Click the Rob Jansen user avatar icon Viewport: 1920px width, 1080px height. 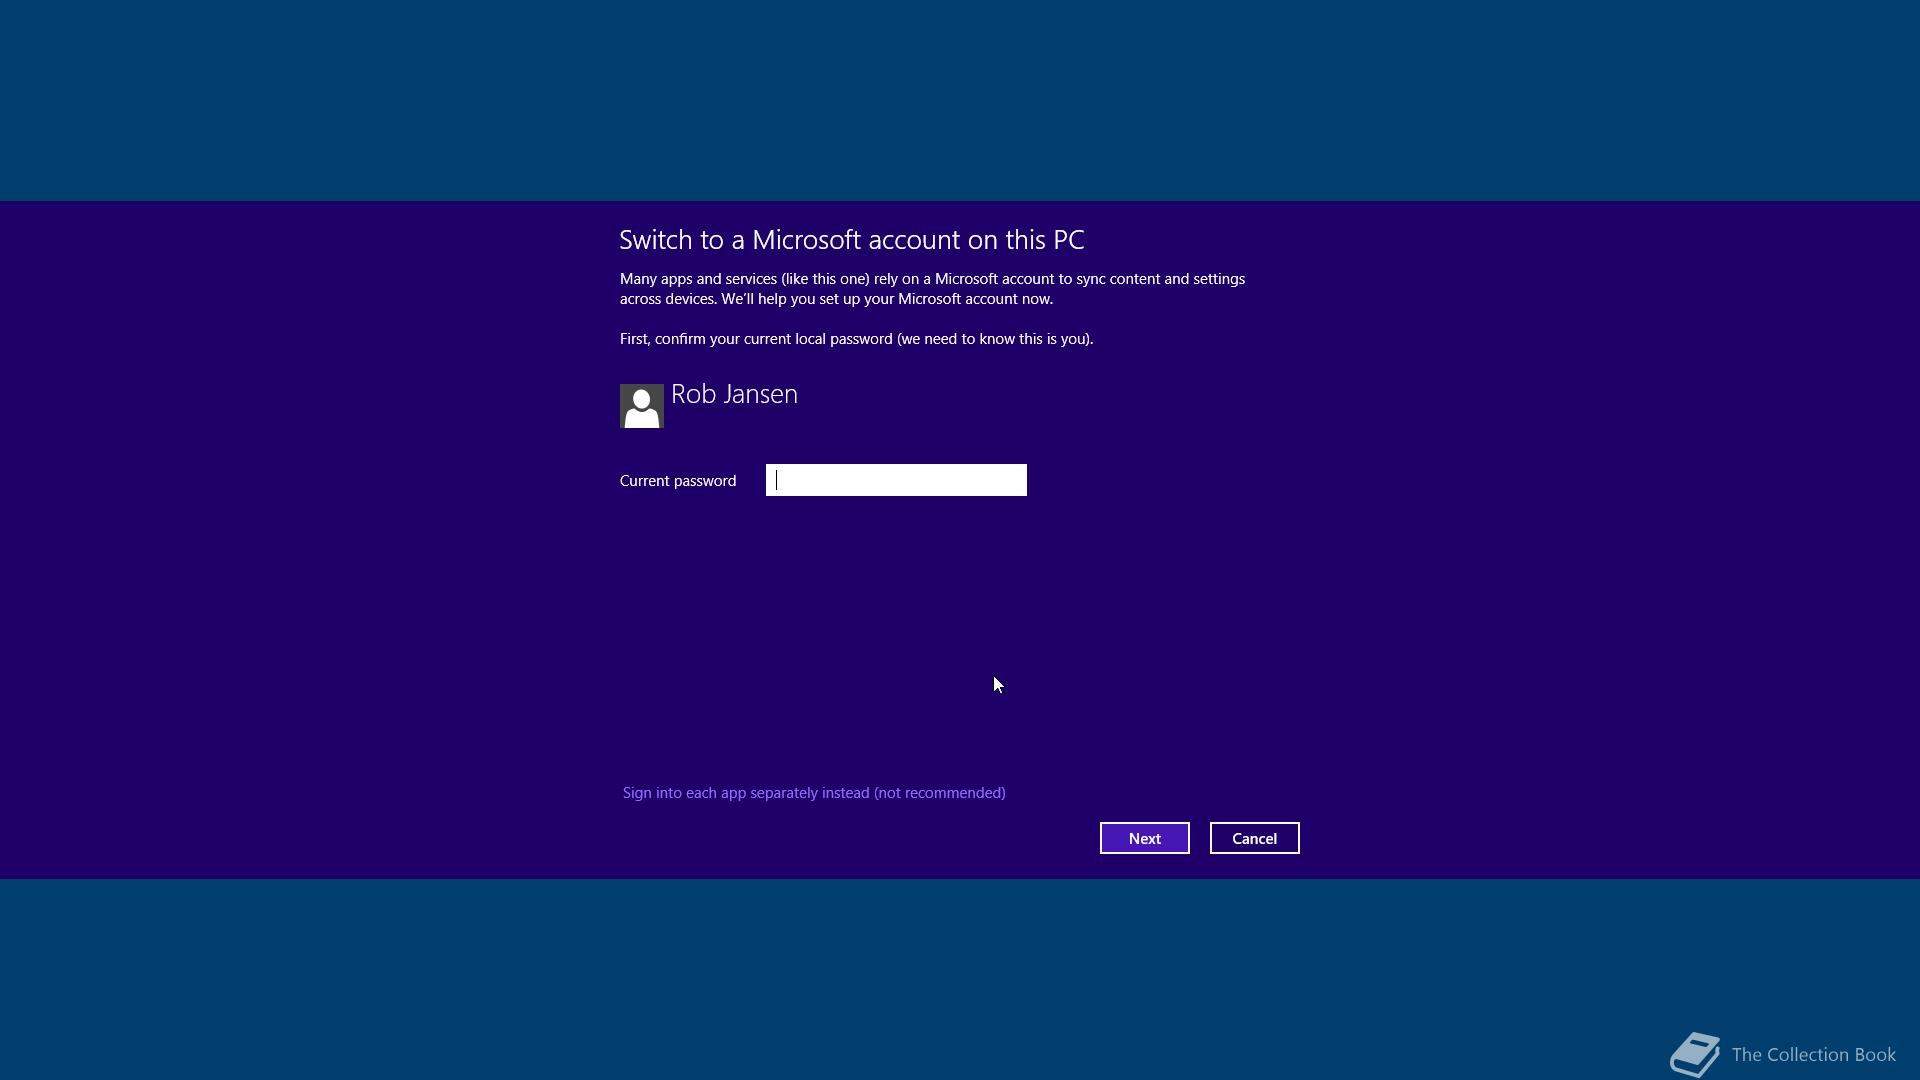(642, 406)
